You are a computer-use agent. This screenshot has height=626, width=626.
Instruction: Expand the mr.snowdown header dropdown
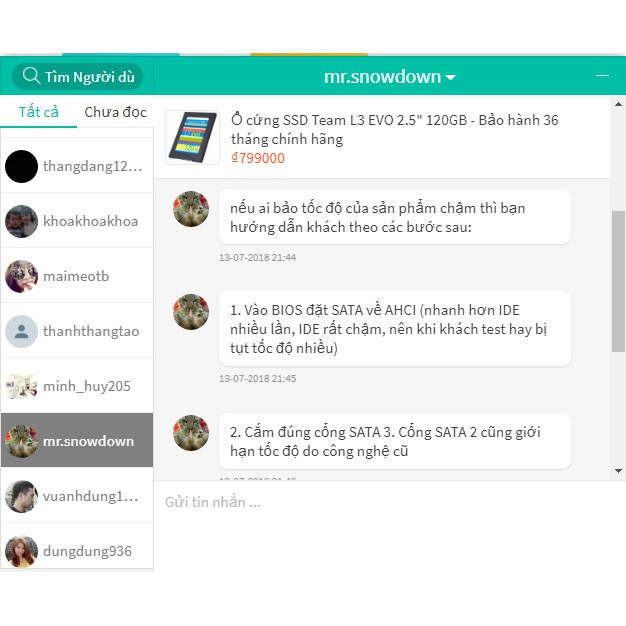pos(450,78)
